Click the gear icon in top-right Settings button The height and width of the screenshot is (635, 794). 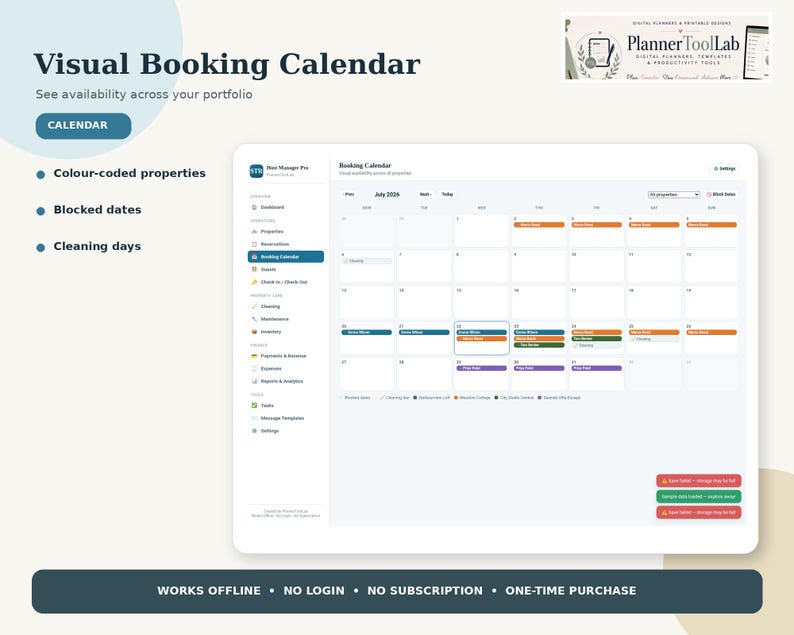[716, 169]
